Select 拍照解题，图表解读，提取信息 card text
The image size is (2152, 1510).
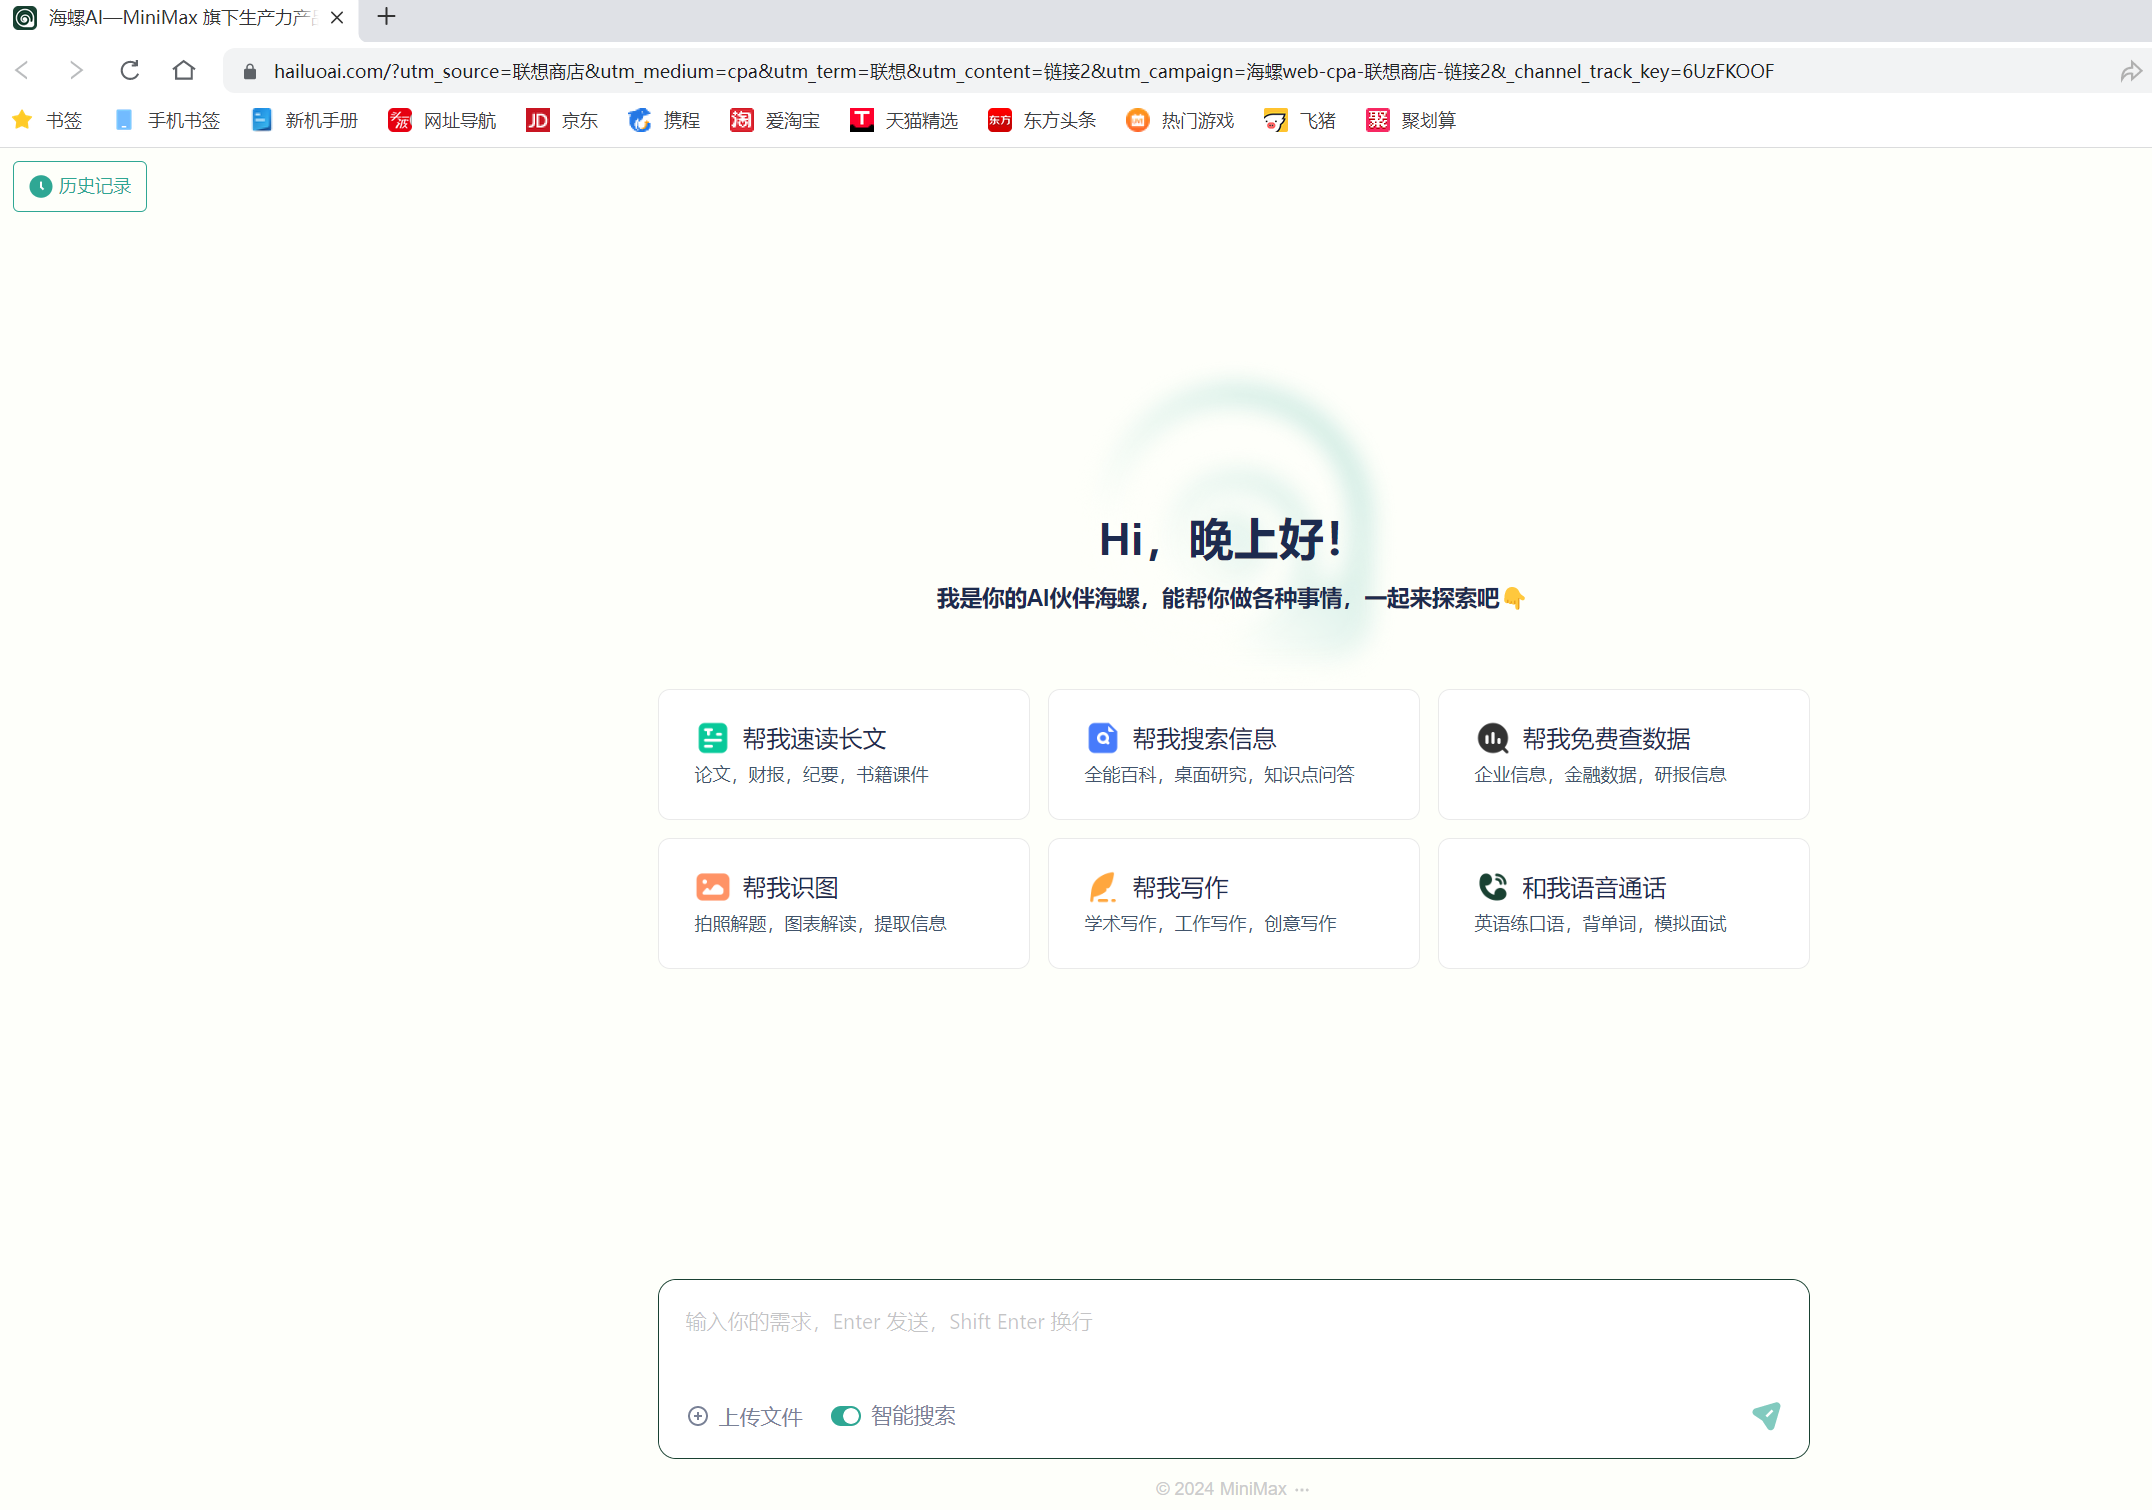(821, 924)
